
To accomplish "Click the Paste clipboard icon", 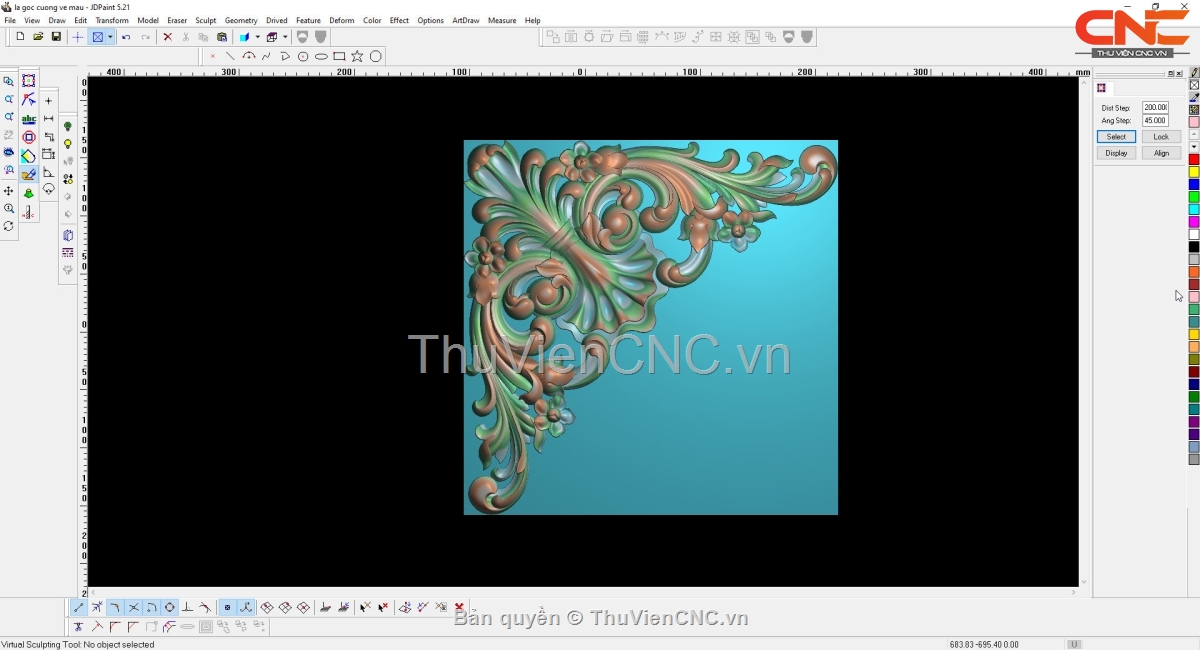I will pos(222,37).
